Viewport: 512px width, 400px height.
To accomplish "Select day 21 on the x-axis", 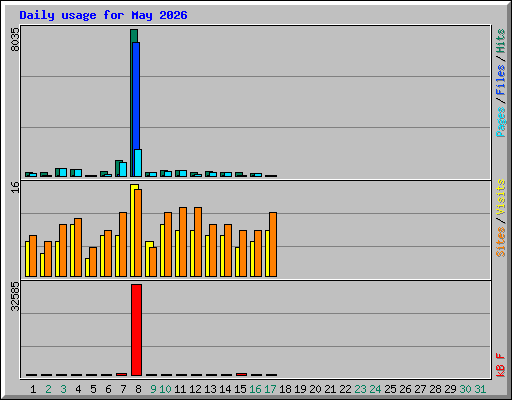I will tap(330, 389).
